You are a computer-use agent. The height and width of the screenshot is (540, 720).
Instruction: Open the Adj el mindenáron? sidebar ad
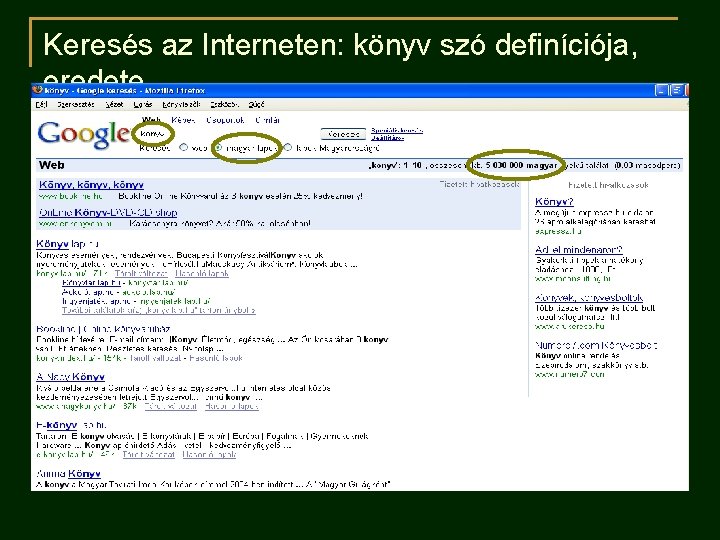click(579, 250)
